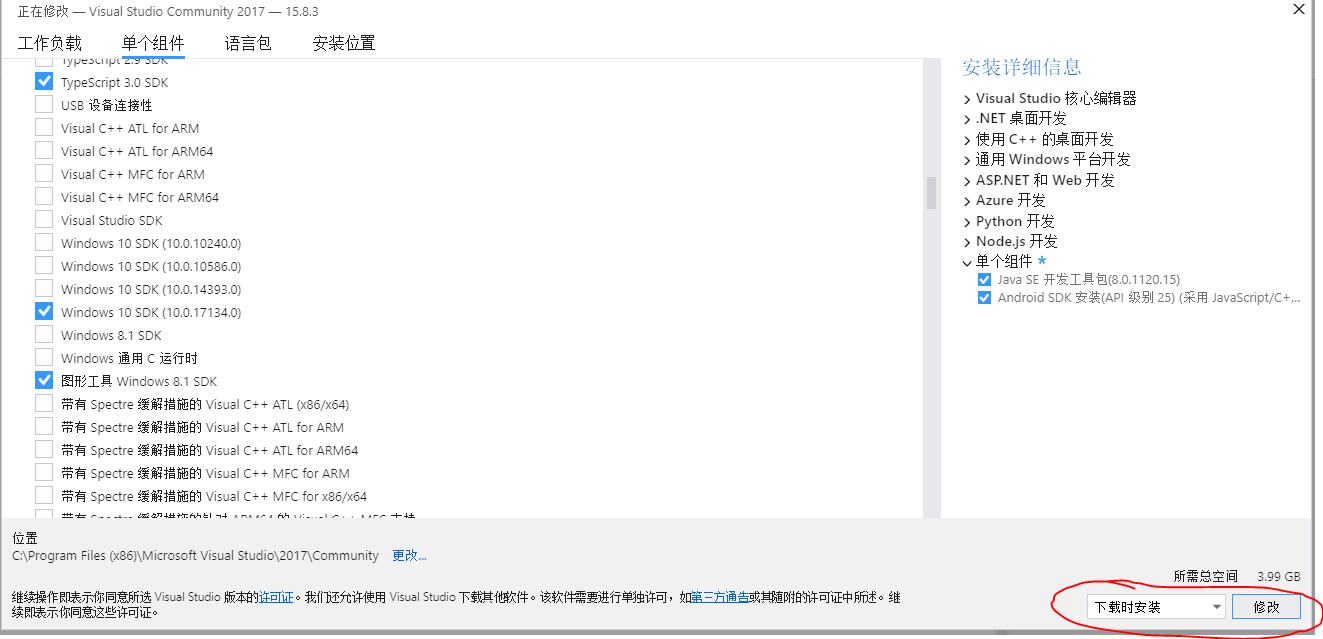Viewport: 1323px width, 639px height.
Task: Check Windows 10 SDK (10.0.10240.0)
Action: point(43,242)
